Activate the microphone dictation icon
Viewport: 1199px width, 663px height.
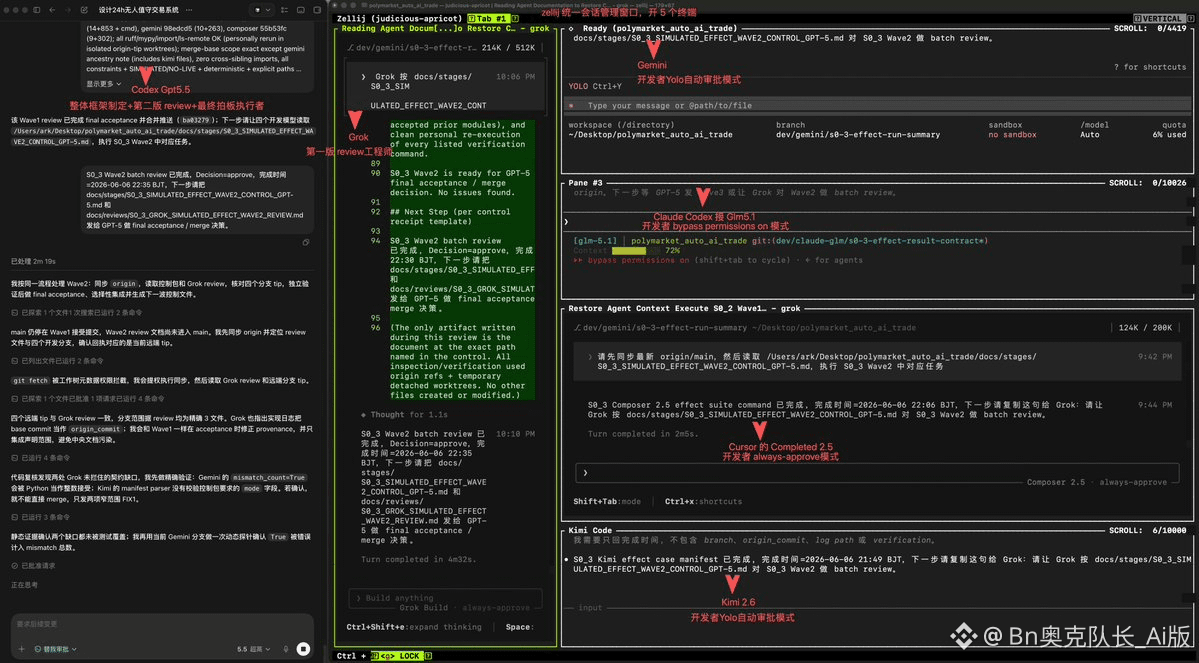[x=286, y=648]
